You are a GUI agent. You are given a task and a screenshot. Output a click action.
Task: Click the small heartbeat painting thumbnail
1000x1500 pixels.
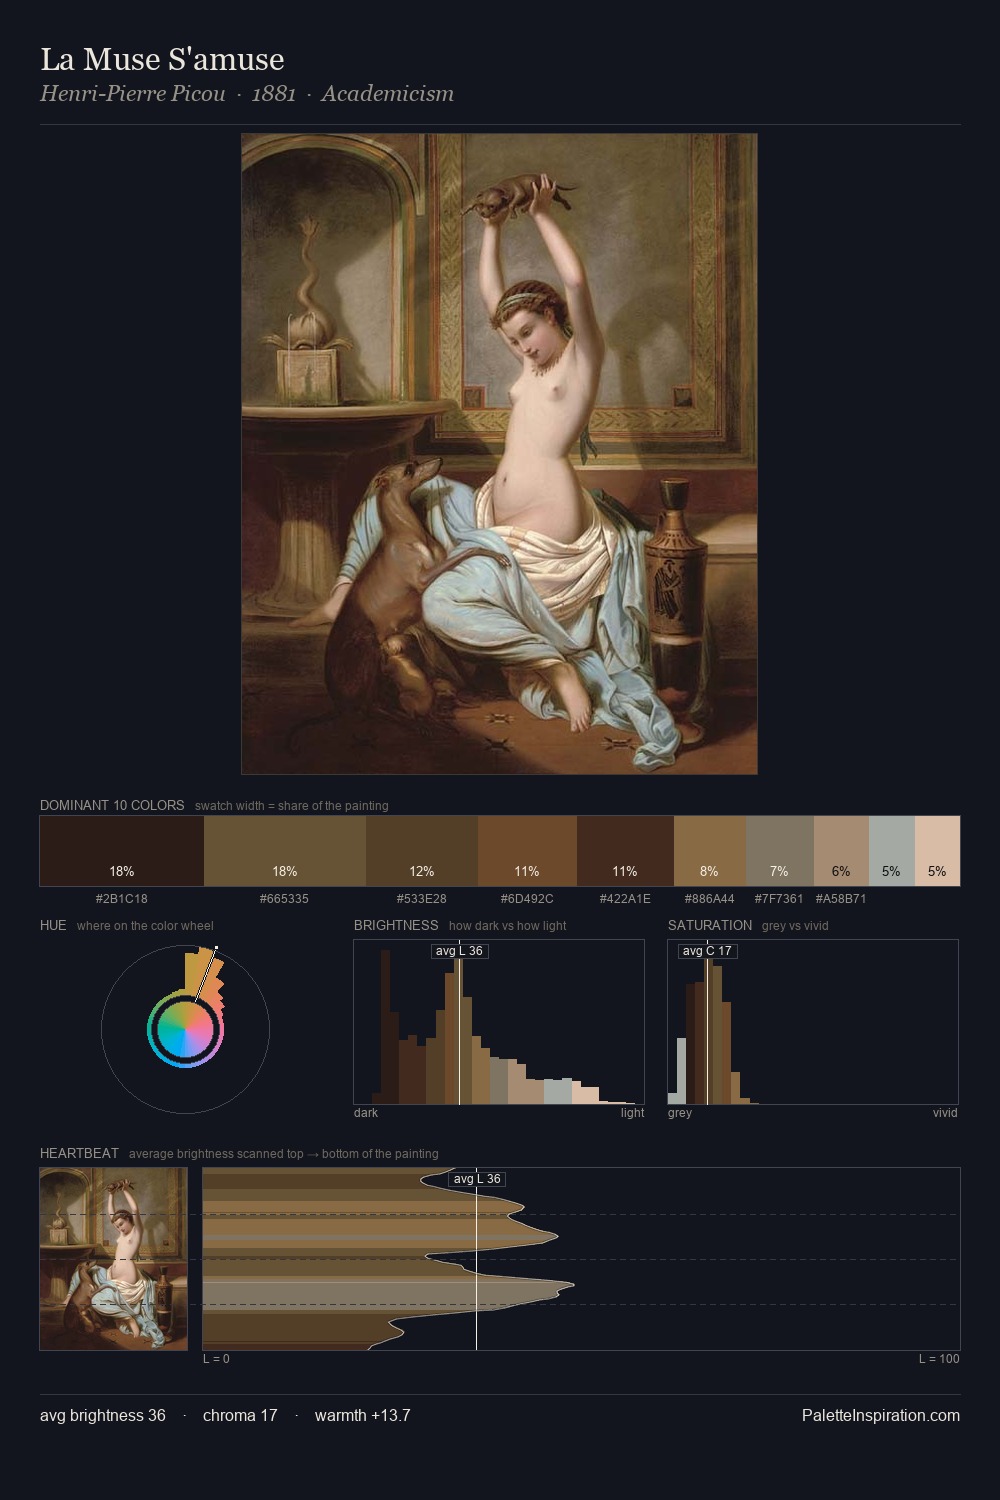pyautogui.click(x=114, y=1259)
